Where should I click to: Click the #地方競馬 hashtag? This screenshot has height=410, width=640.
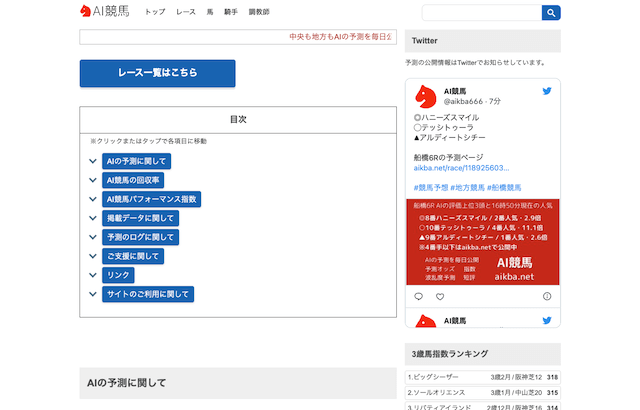(x=467, y=188)
